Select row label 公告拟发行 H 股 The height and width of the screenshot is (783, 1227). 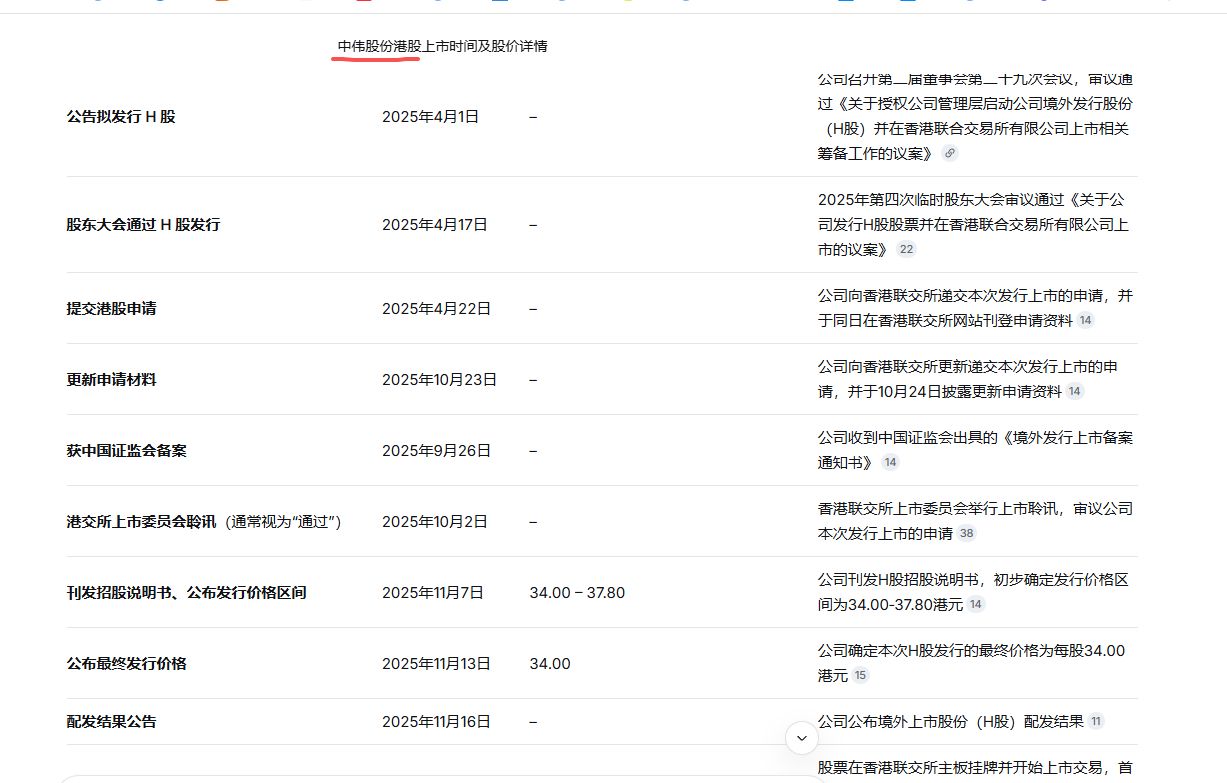[x=121, y=116]
